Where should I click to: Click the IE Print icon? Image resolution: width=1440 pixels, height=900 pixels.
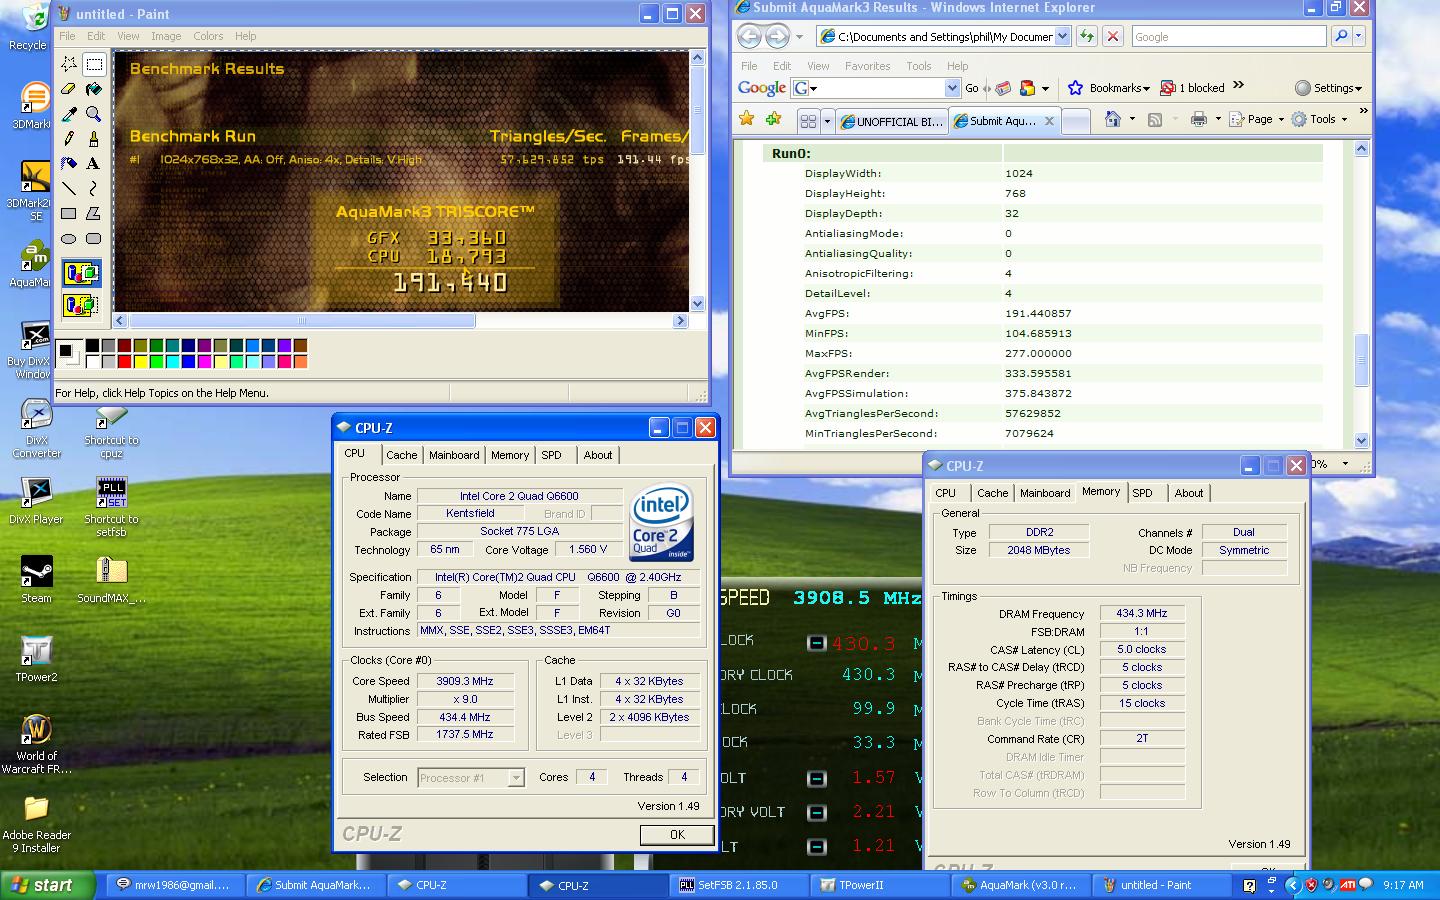tap(1198, 119)
